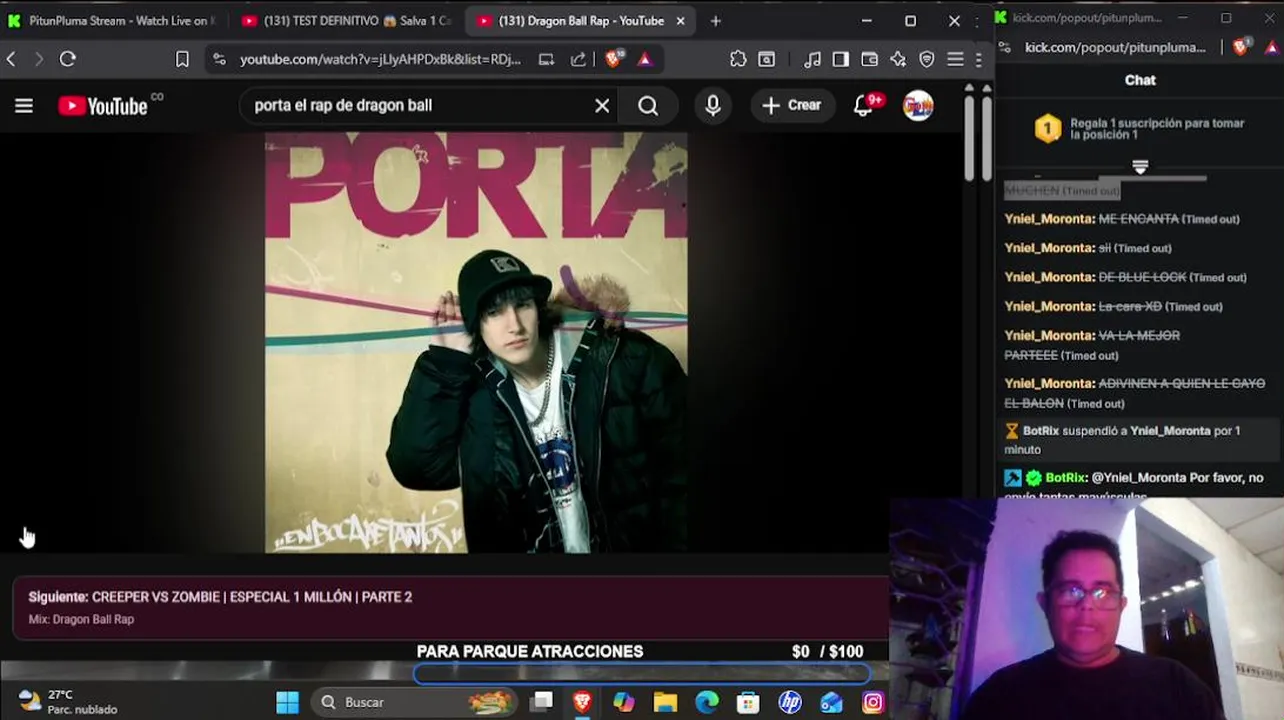This screenshot has height=720, width=1284.
Task: Open Task View on the taskbar
Action: pos(541,702)
